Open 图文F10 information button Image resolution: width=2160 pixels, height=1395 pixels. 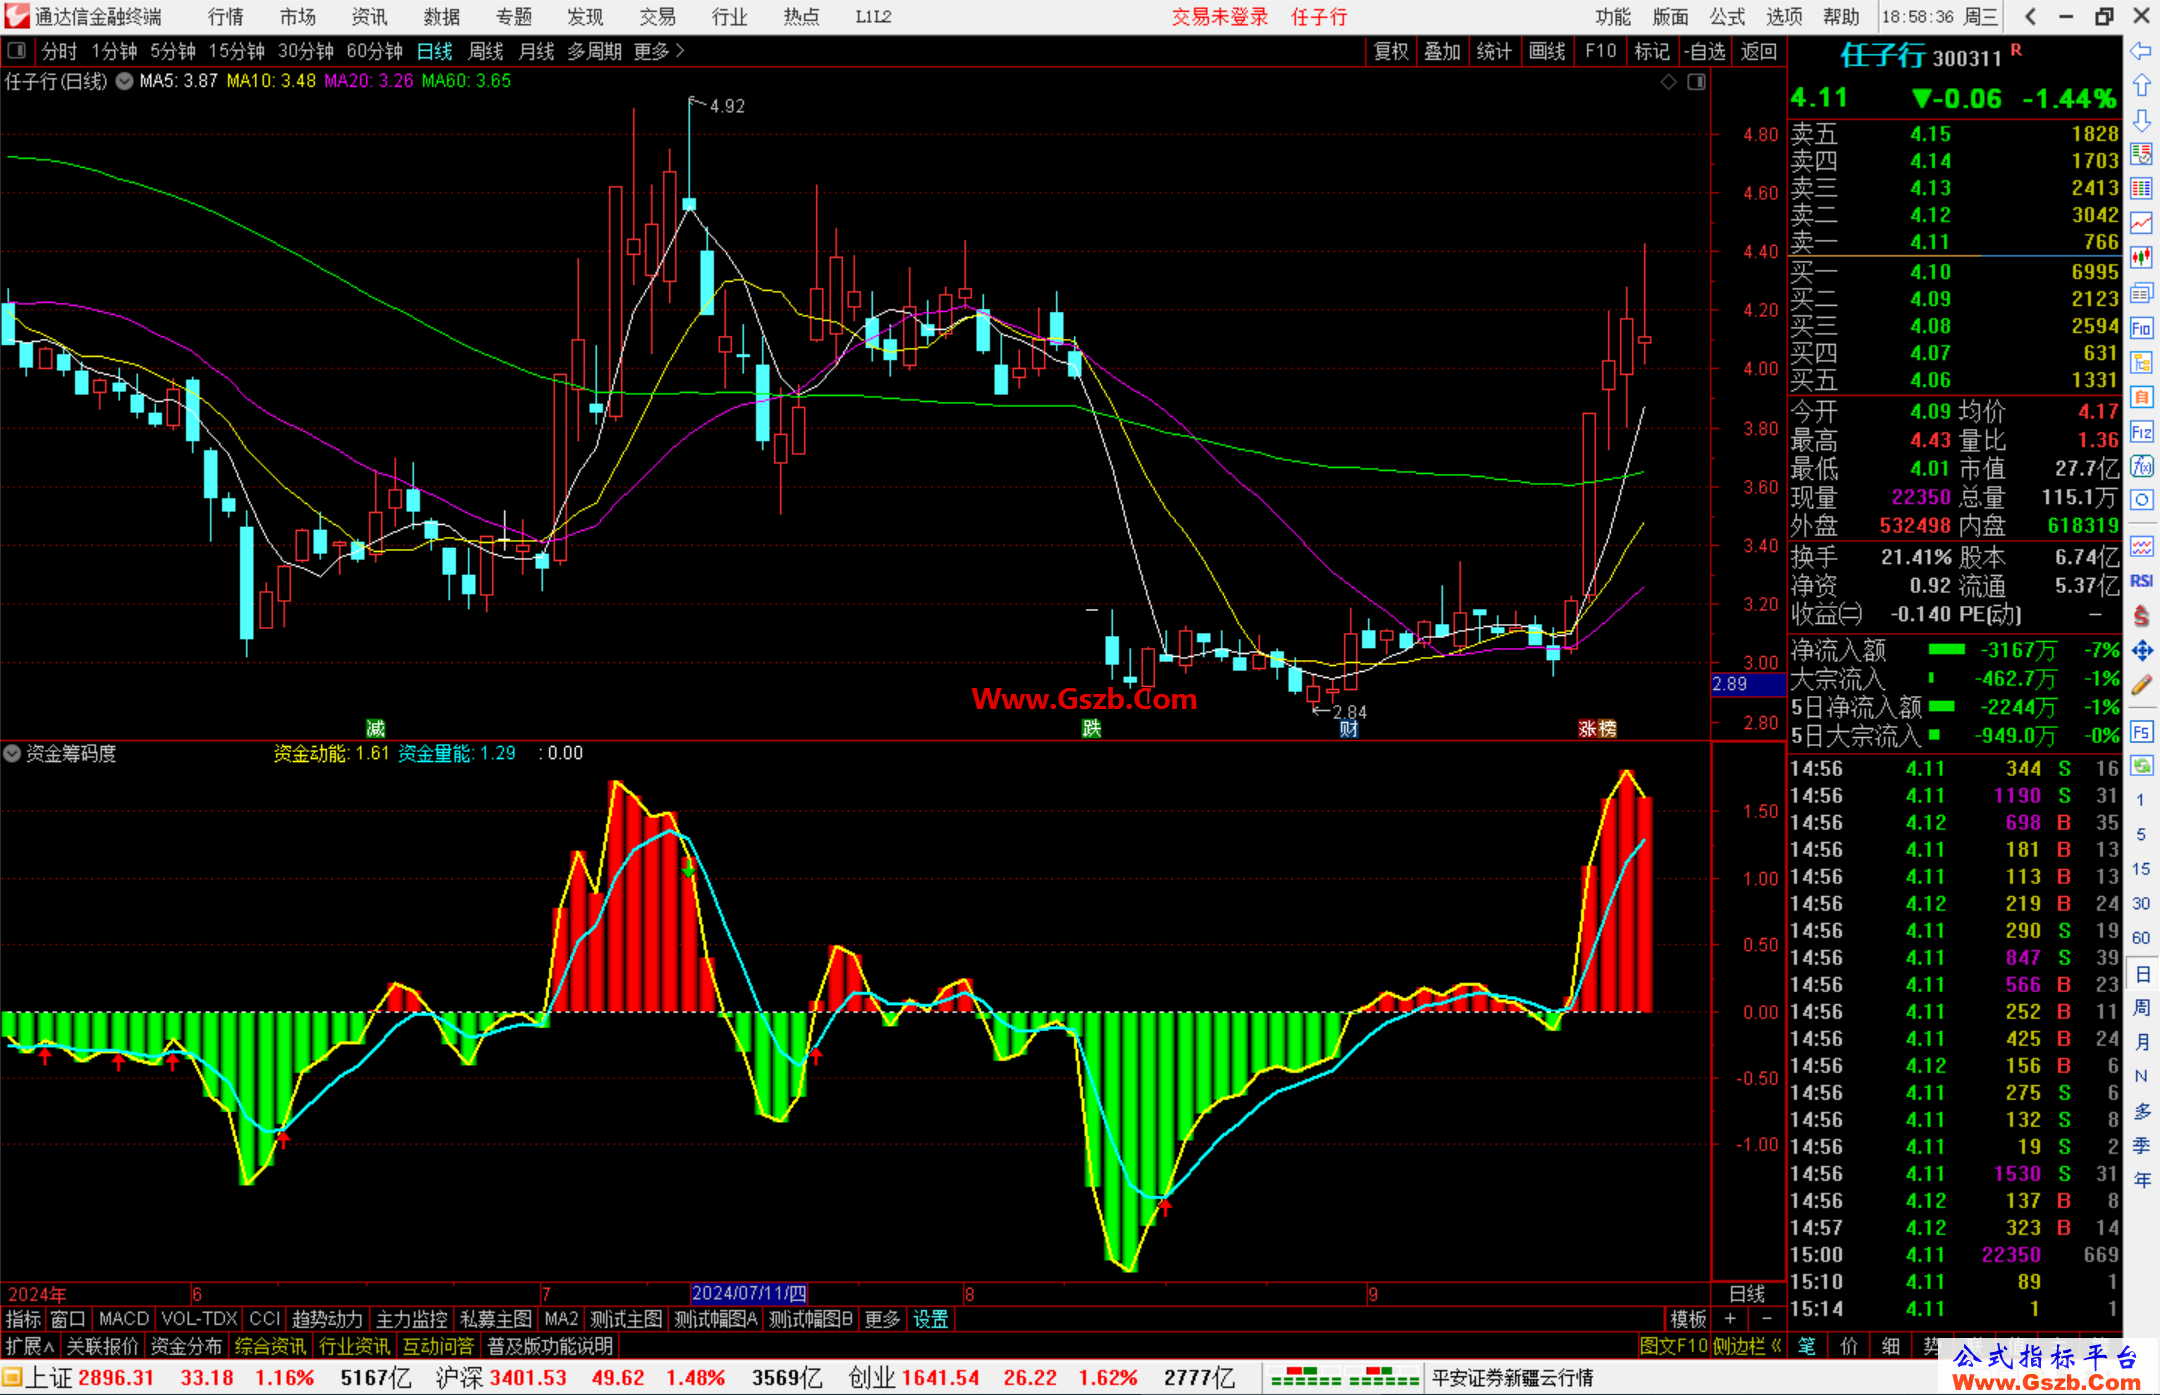tap(1673, 1346)
